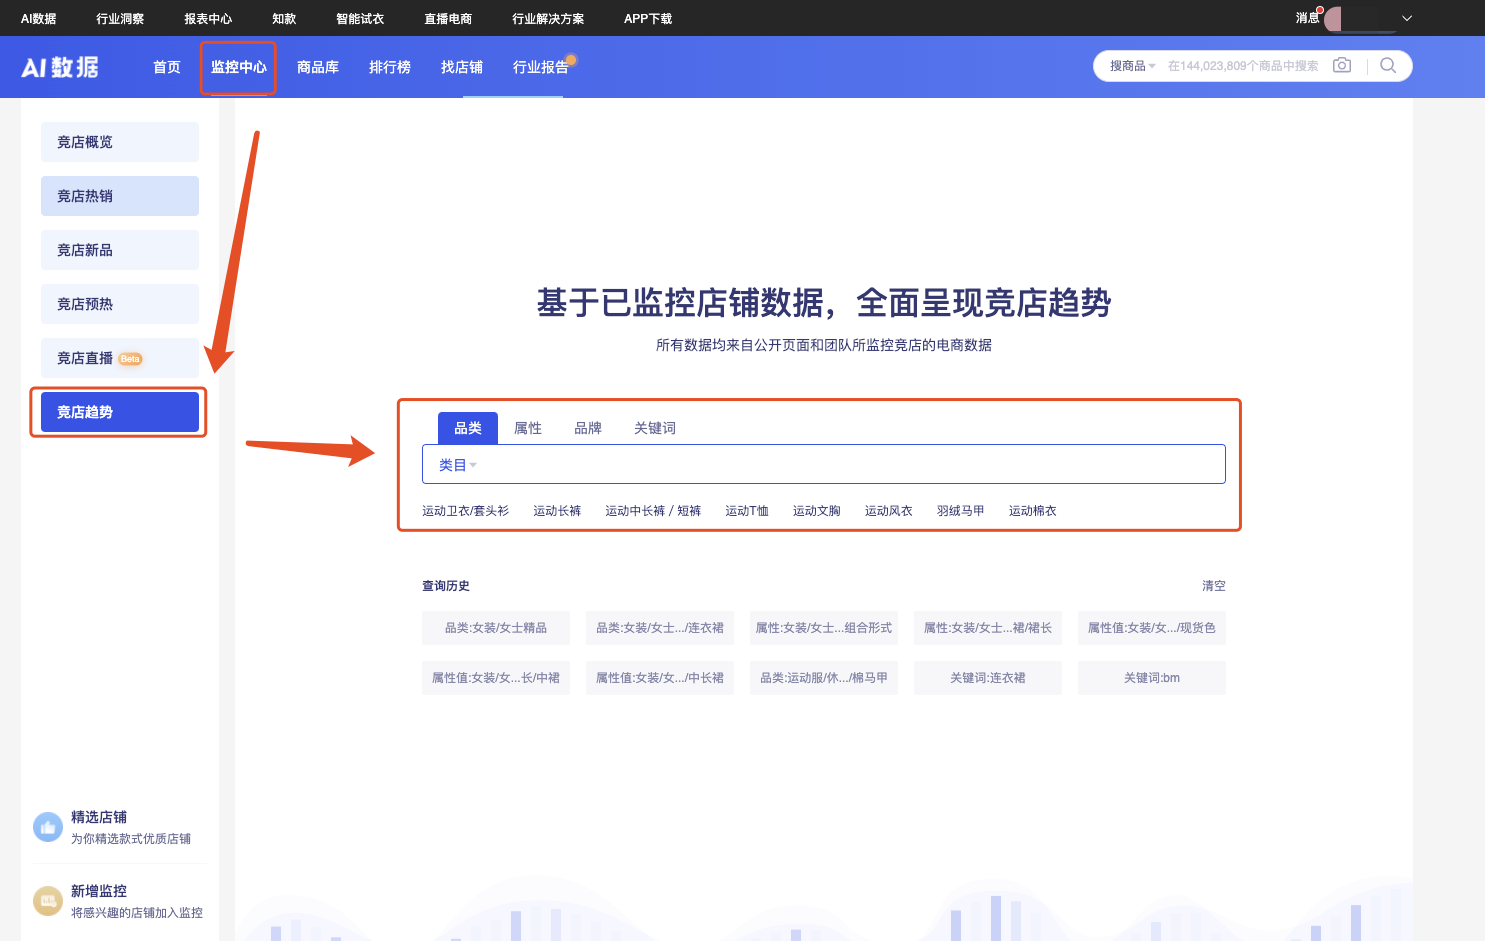
Task: Choose the 运动文胸 suggestion
Action: pos(817,511)
